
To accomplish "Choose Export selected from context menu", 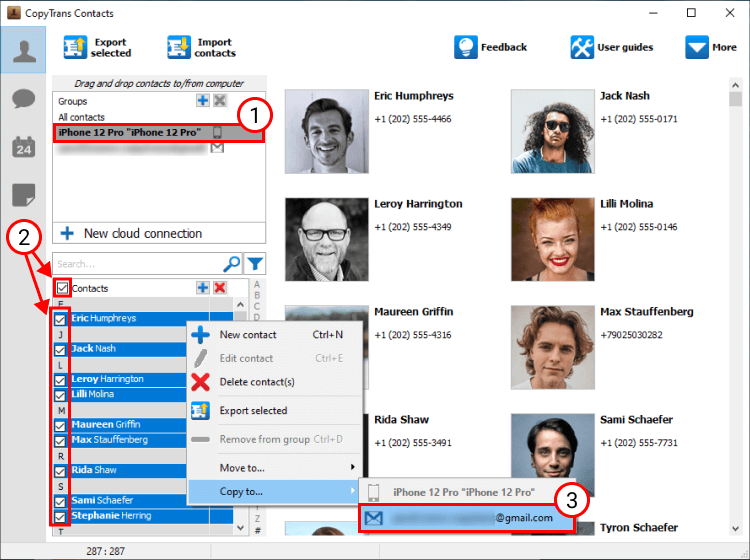I will (275, 410).
